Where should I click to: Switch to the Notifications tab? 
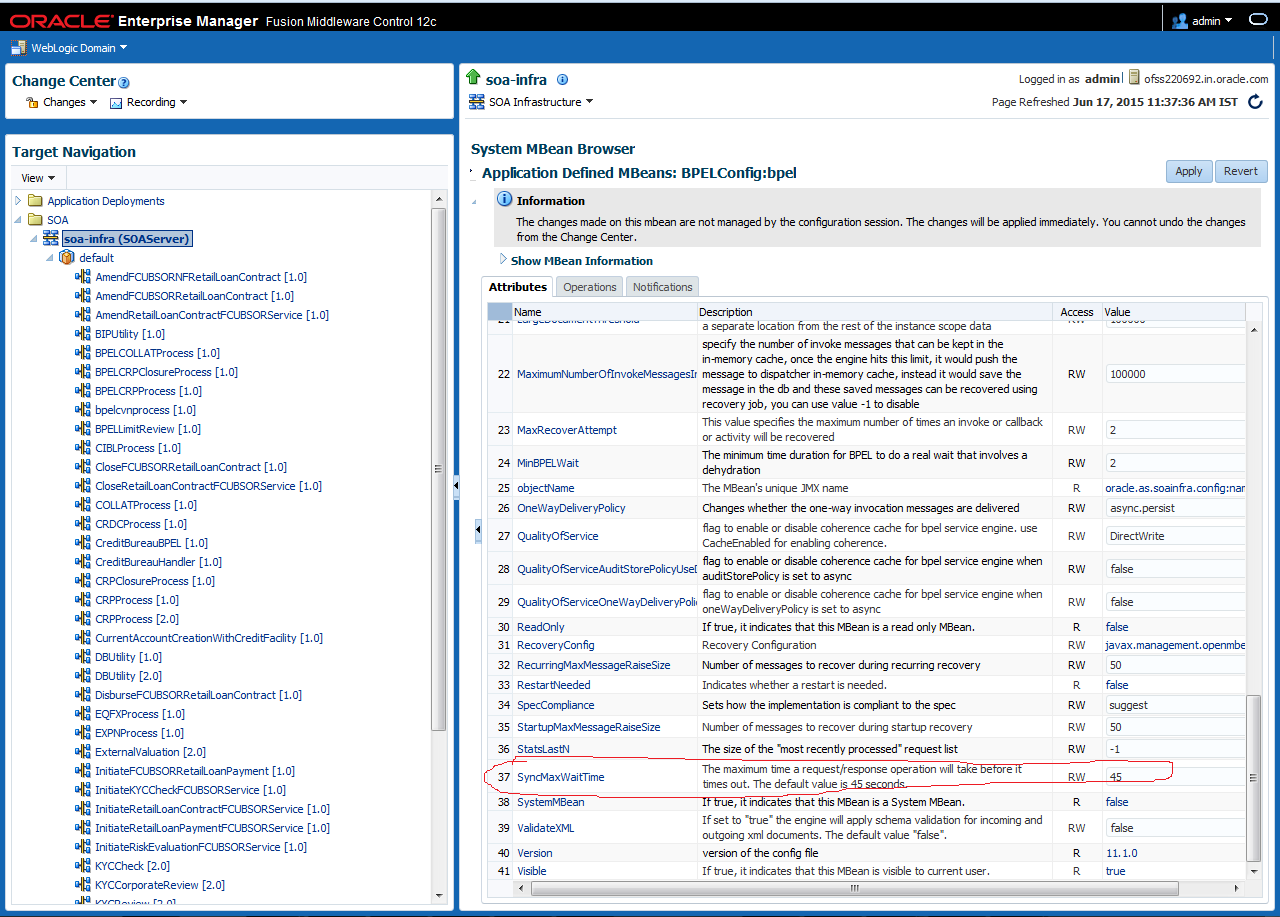coord(662,287)
